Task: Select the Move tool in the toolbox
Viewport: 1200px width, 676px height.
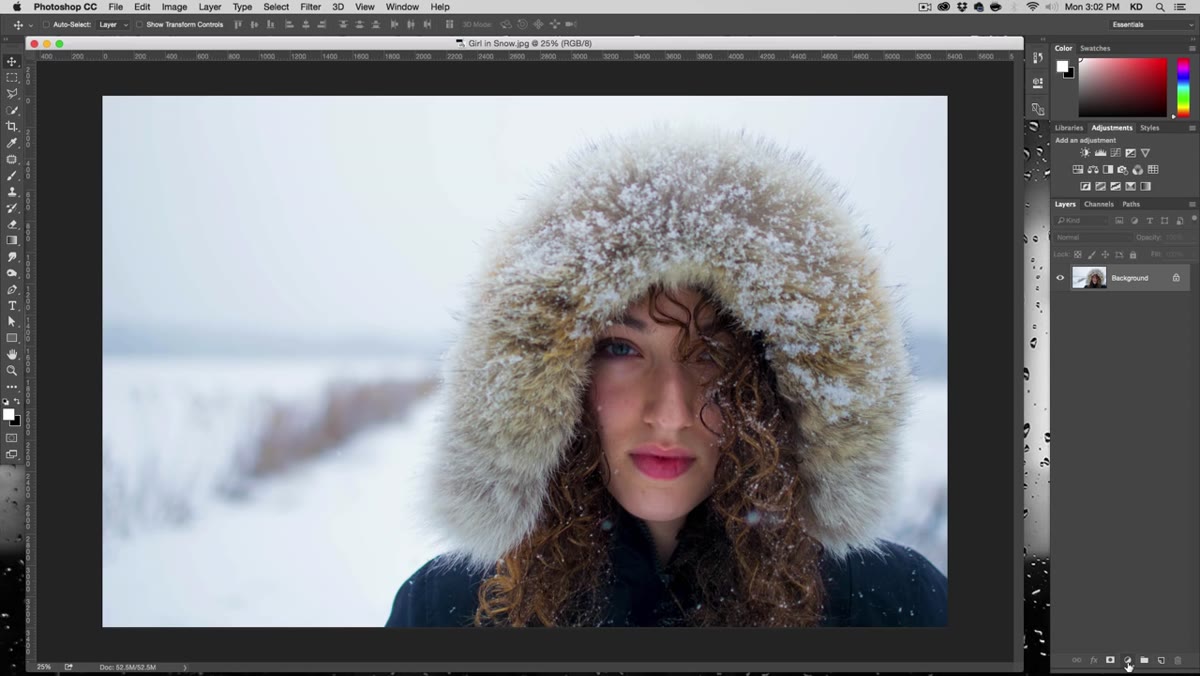Action: [x=12, y=61]
